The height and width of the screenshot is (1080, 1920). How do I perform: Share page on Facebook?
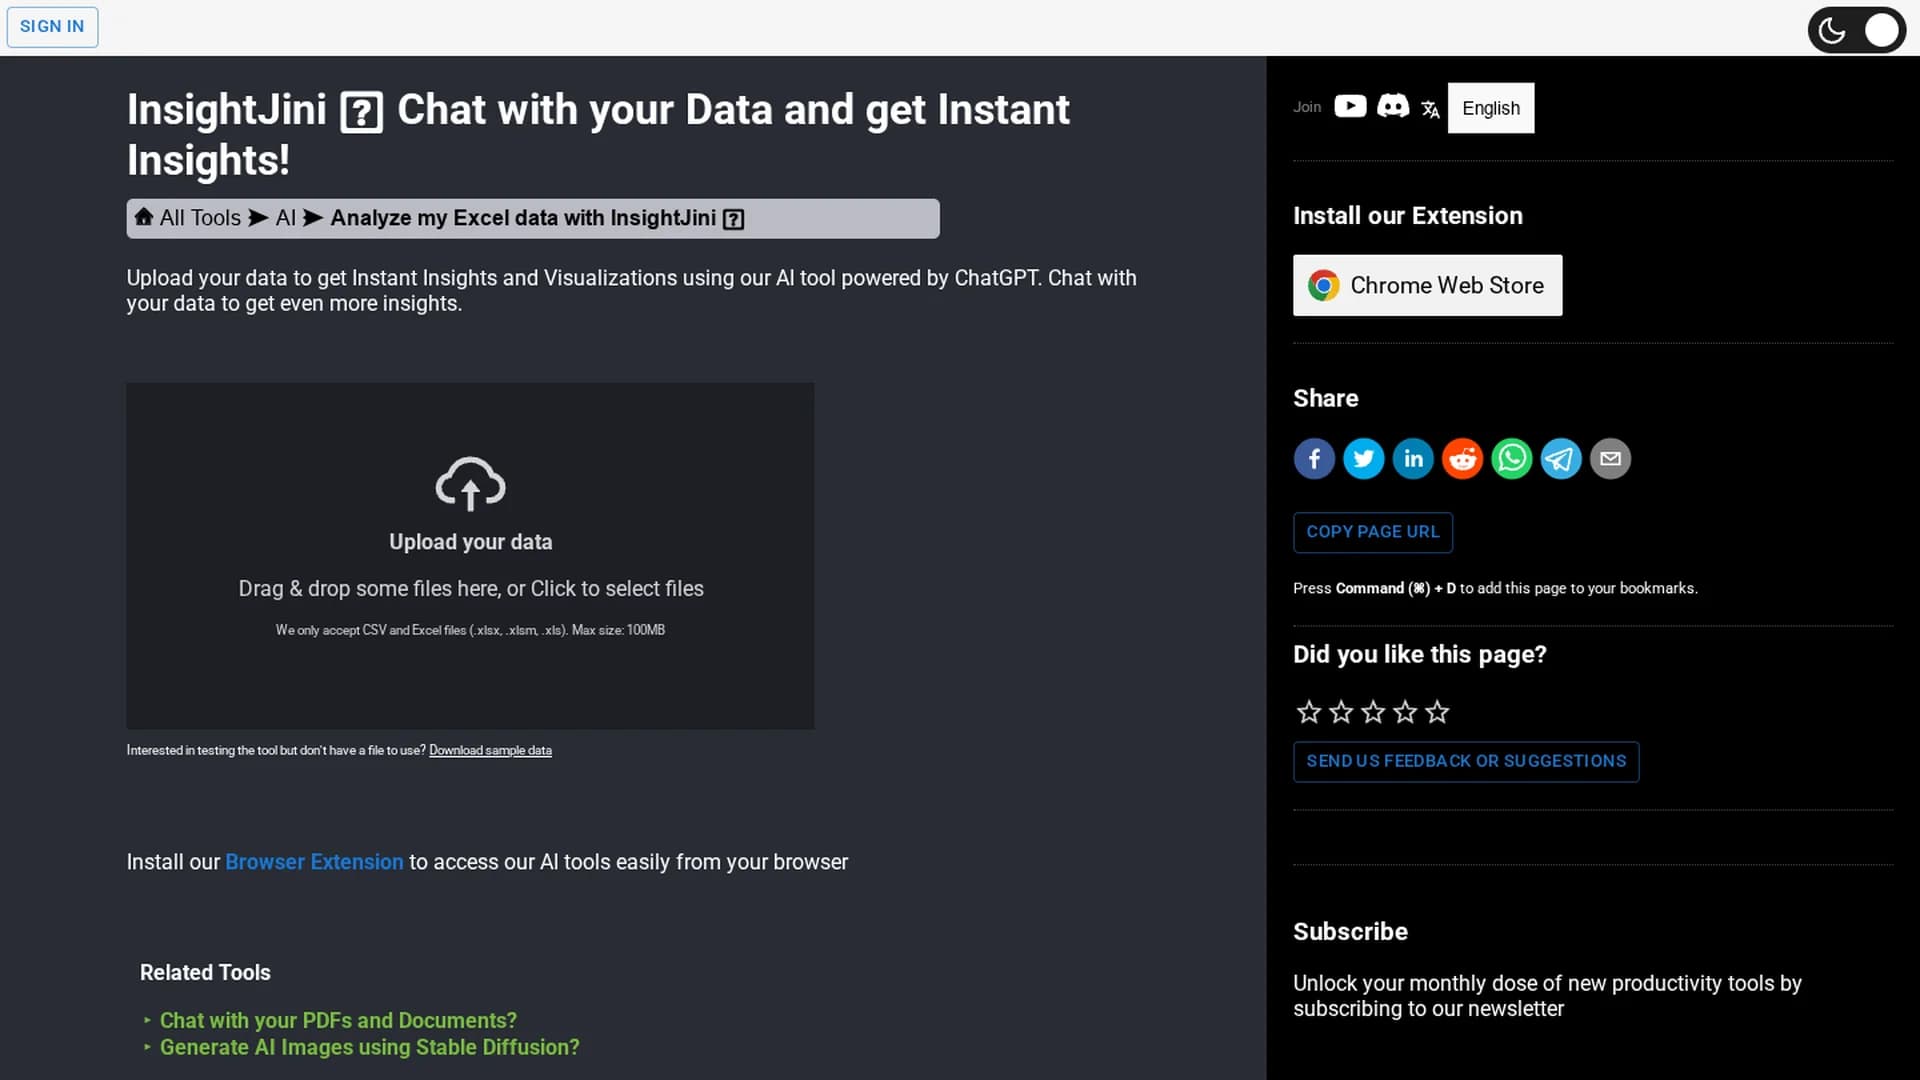coord(1314,459)
